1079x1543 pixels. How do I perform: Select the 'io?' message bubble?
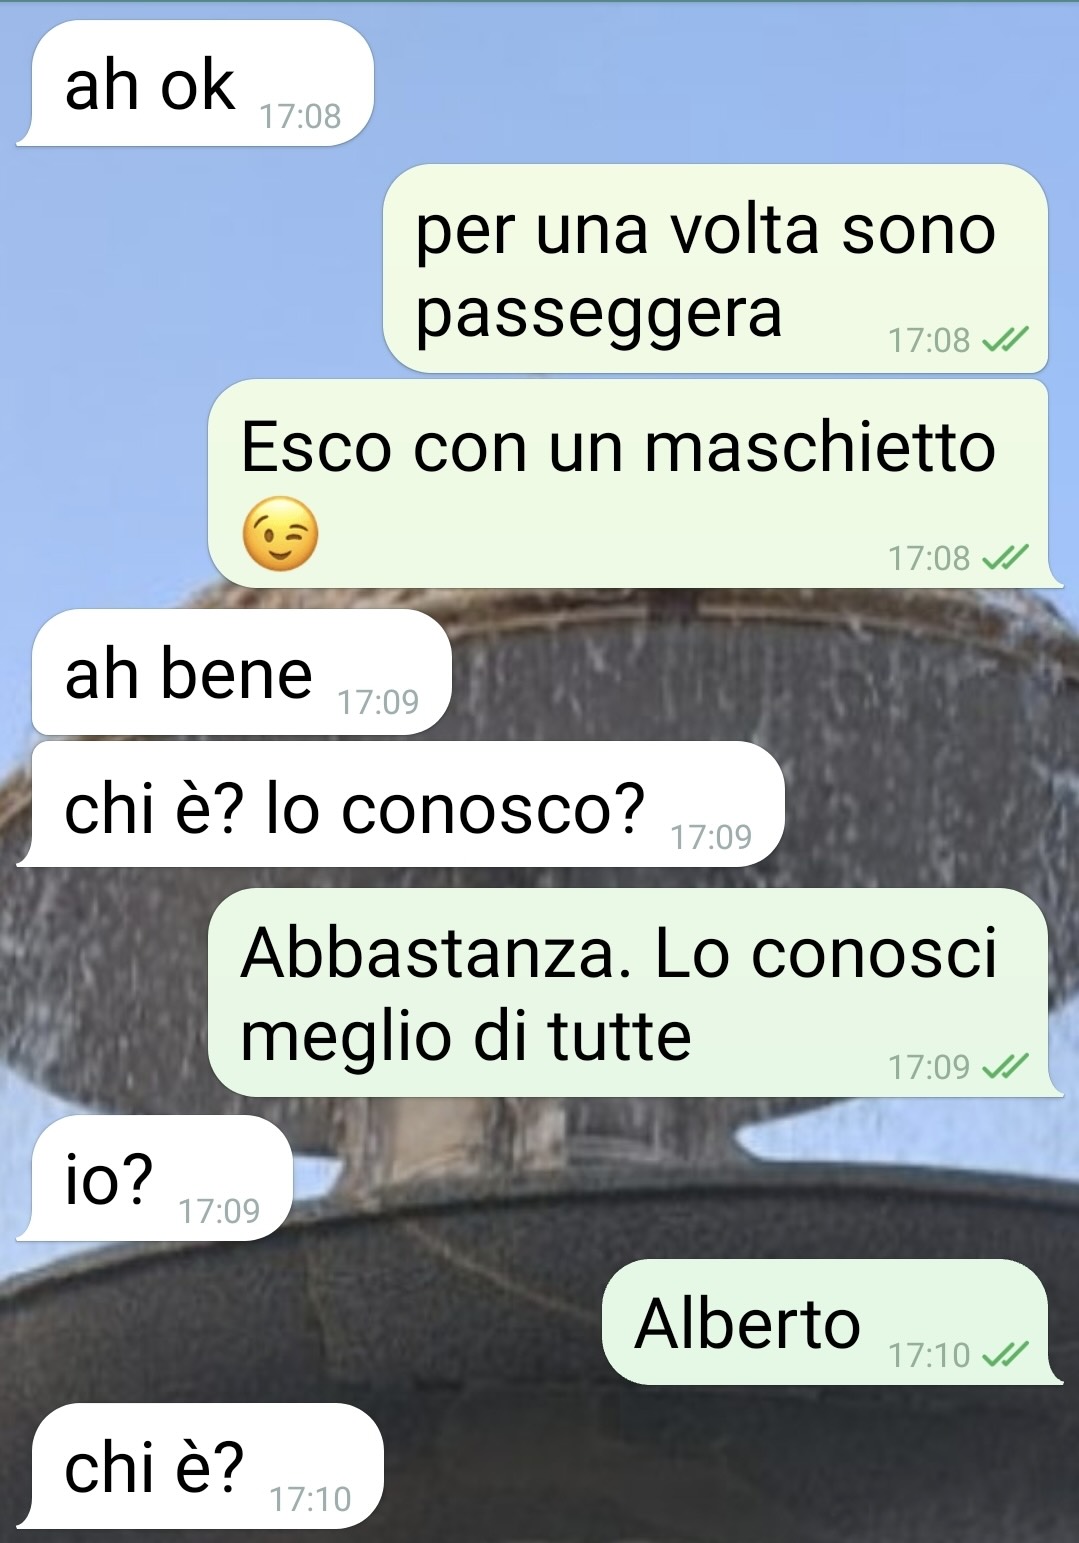tap(155, 1178)
